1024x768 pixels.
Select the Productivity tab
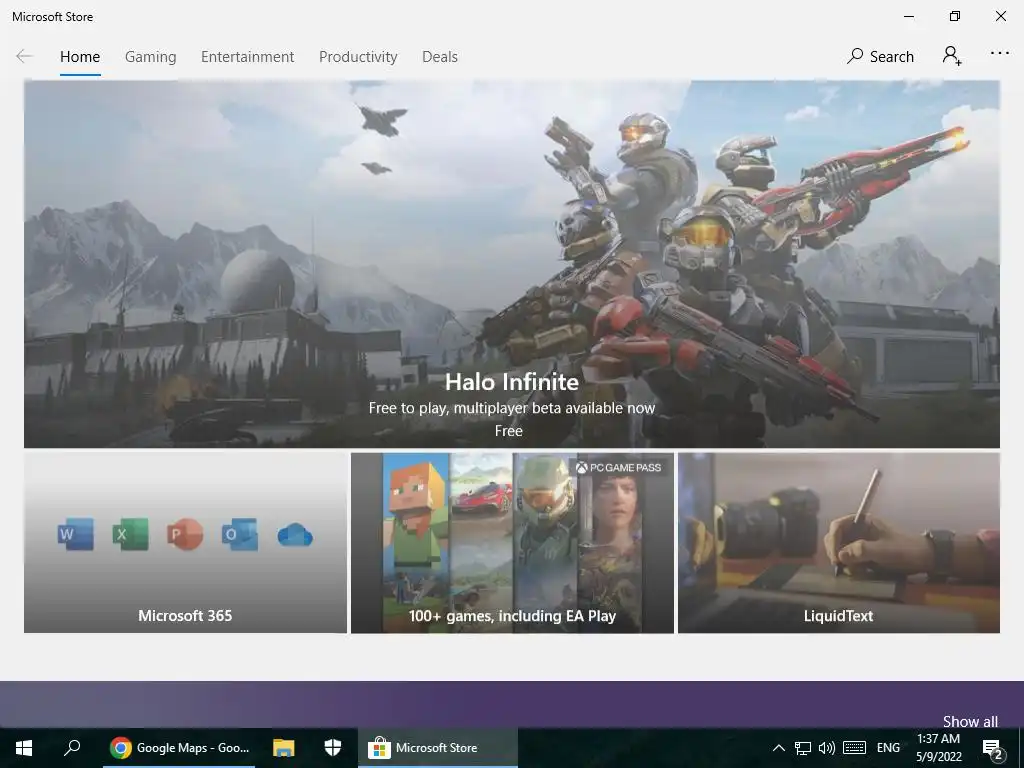pos(358,57)
